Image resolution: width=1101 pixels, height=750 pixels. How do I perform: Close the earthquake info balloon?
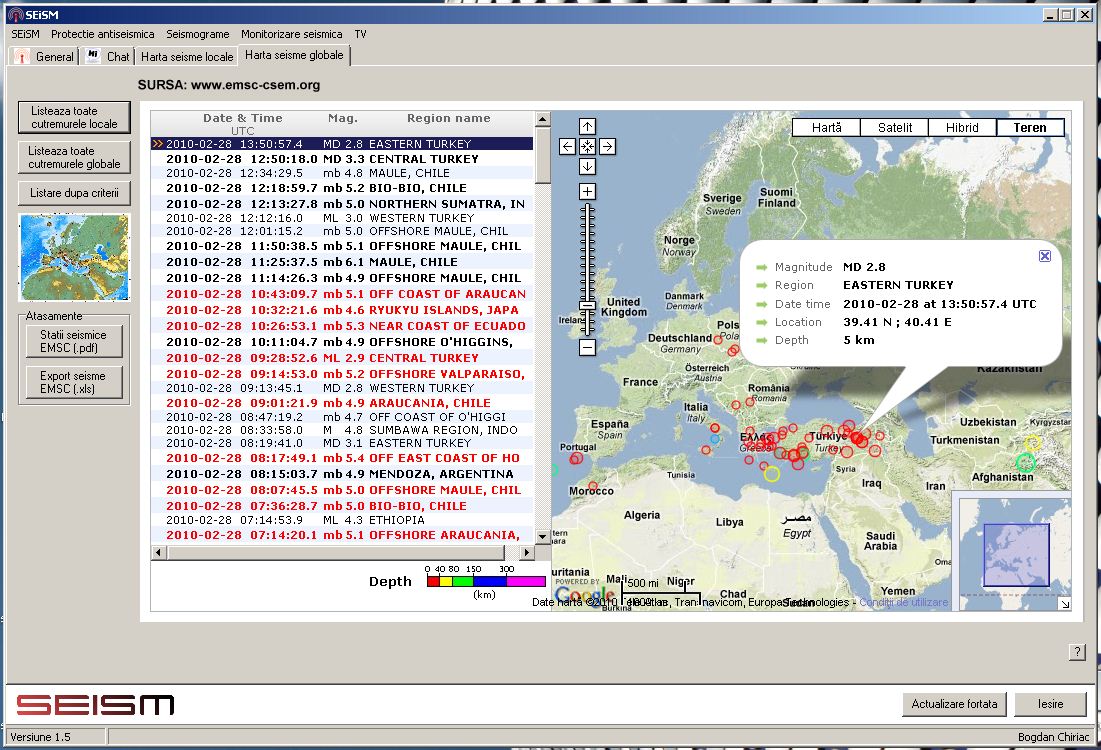point(1044,256)
